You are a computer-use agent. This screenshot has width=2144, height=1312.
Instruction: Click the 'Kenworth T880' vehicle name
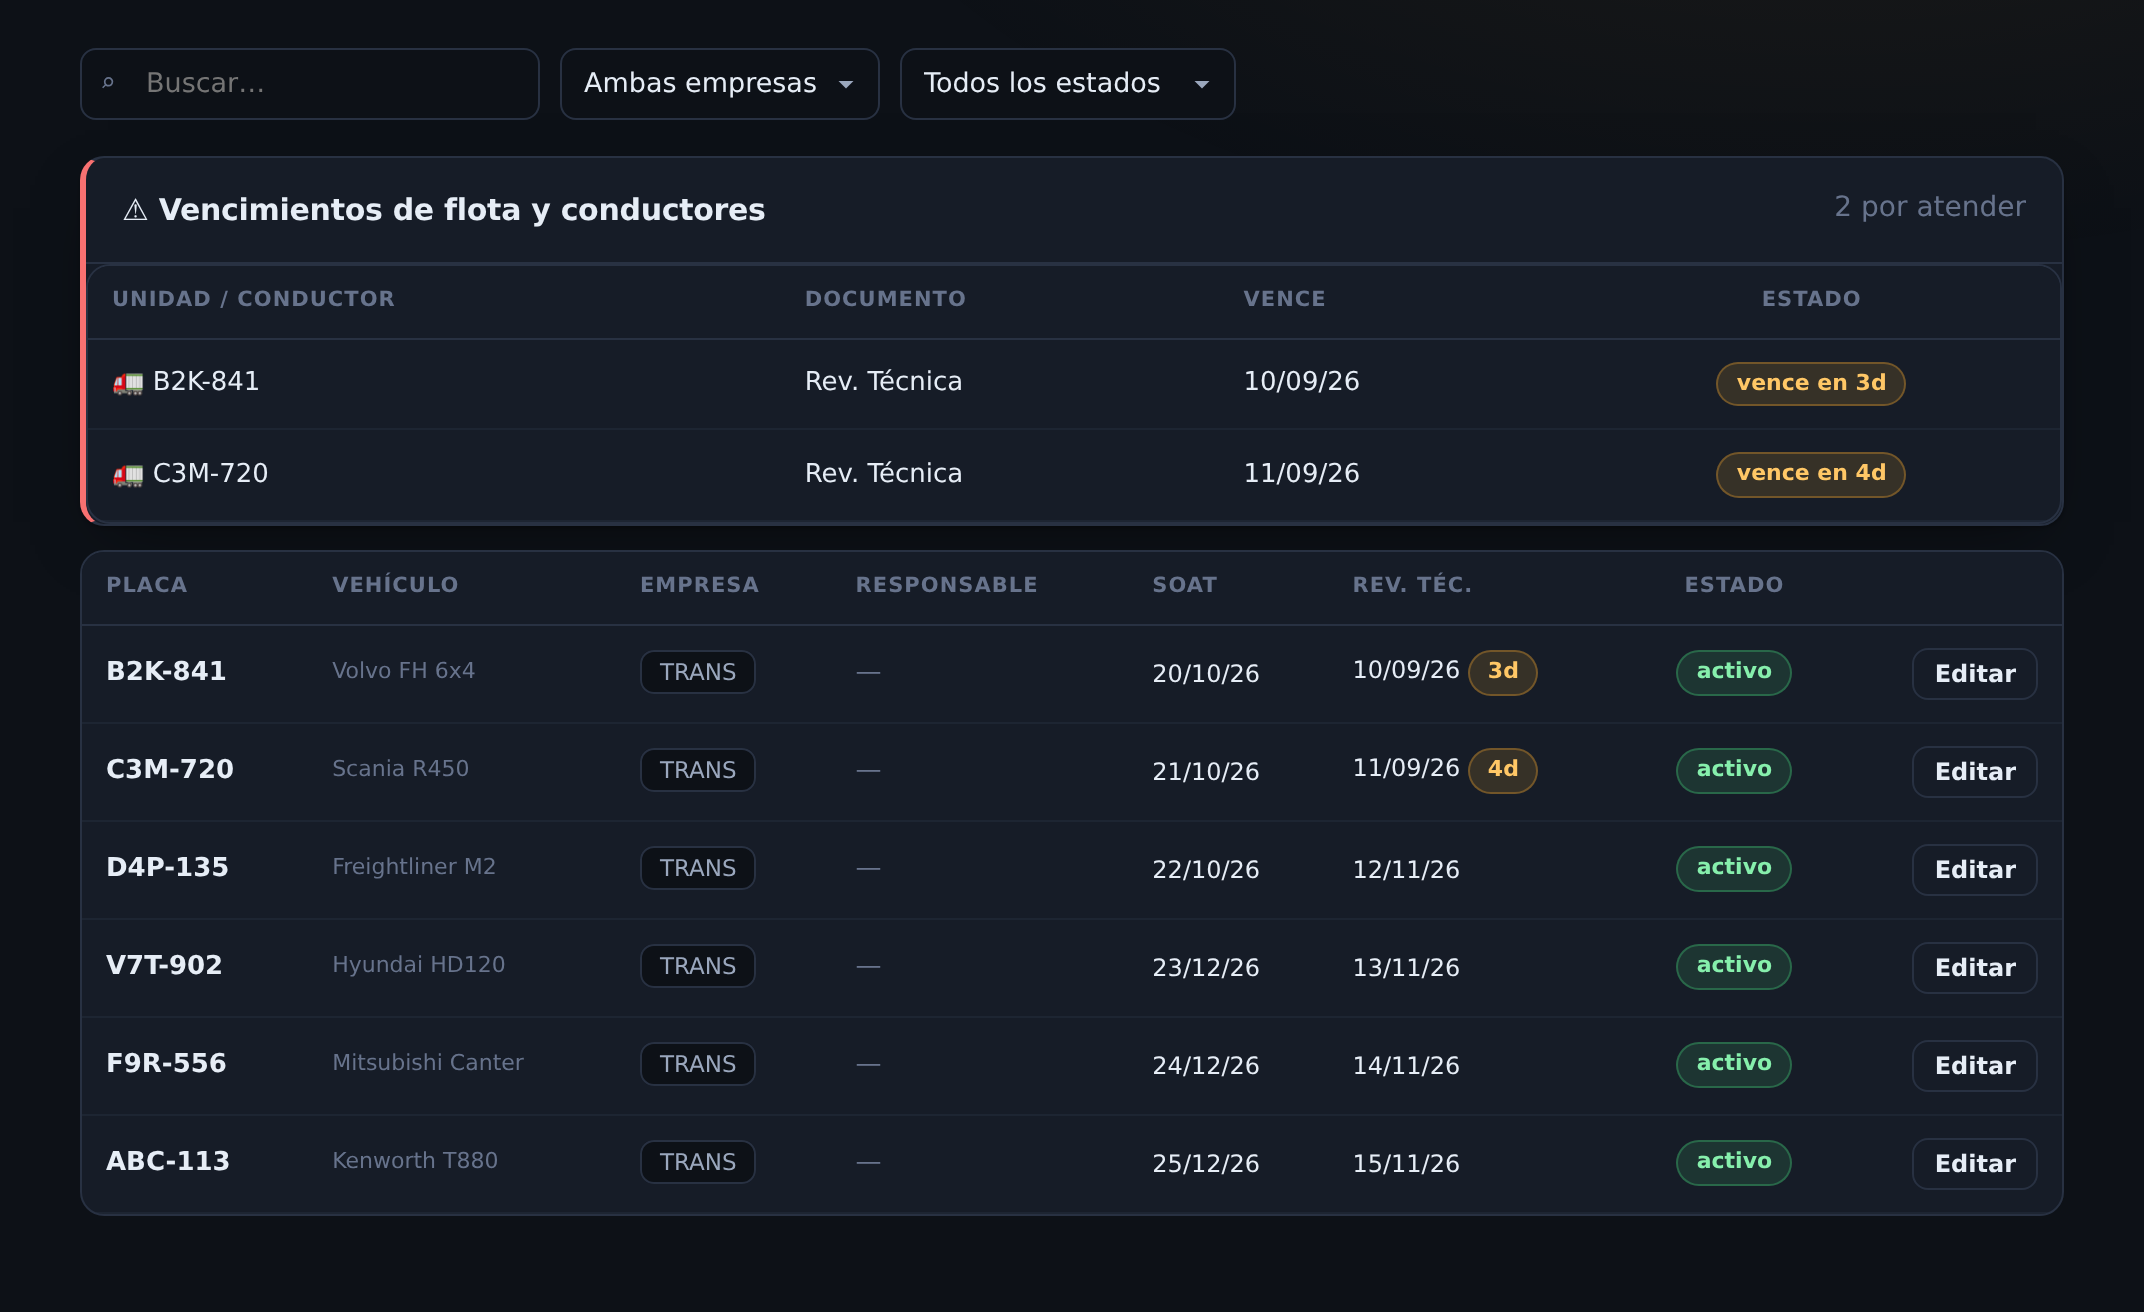pos(415,1161)
